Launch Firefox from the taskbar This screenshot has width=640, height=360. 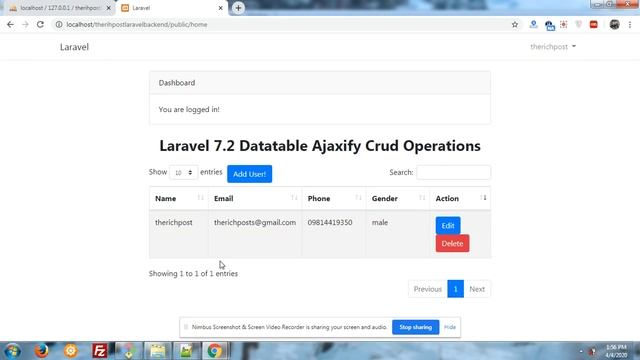(41, 351)
